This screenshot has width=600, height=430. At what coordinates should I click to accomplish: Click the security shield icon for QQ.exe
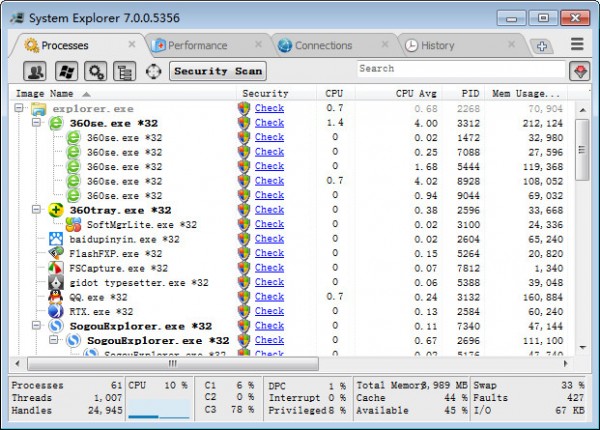tap(244, 297)
